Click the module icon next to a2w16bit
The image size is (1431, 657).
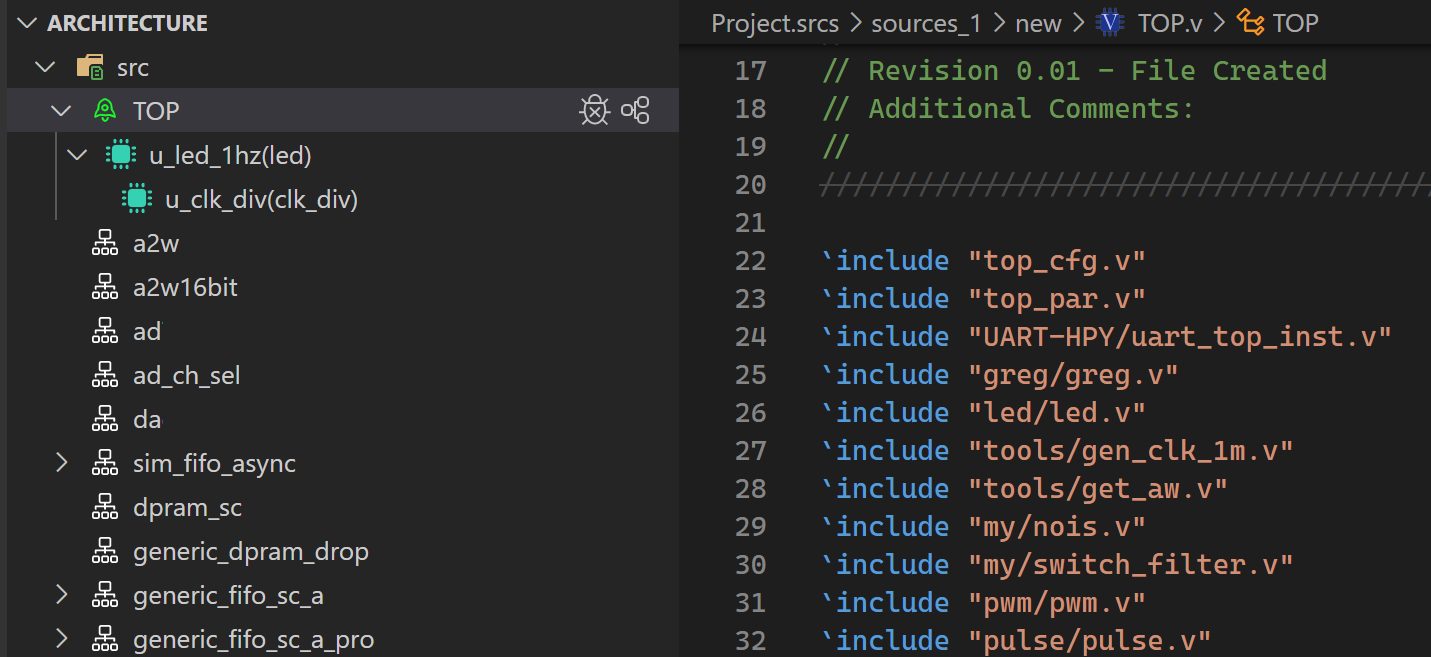pyautogui.click(x=105, y=287)
